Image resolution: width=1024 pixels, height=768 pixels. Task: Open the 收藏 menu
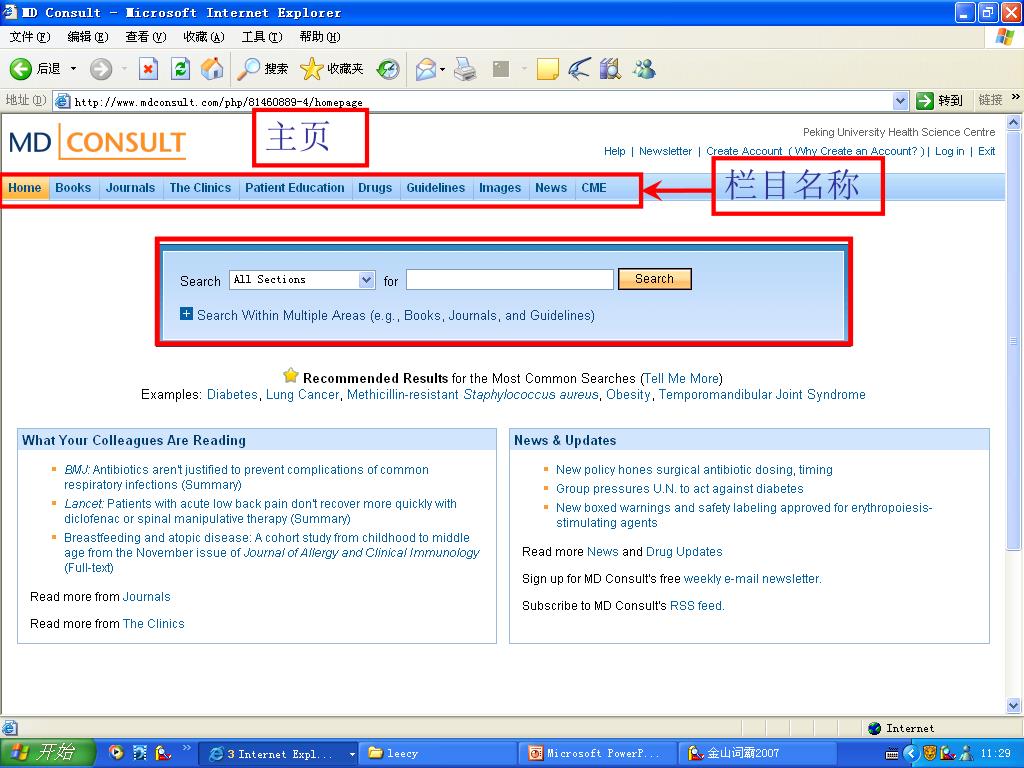[204, 37]
